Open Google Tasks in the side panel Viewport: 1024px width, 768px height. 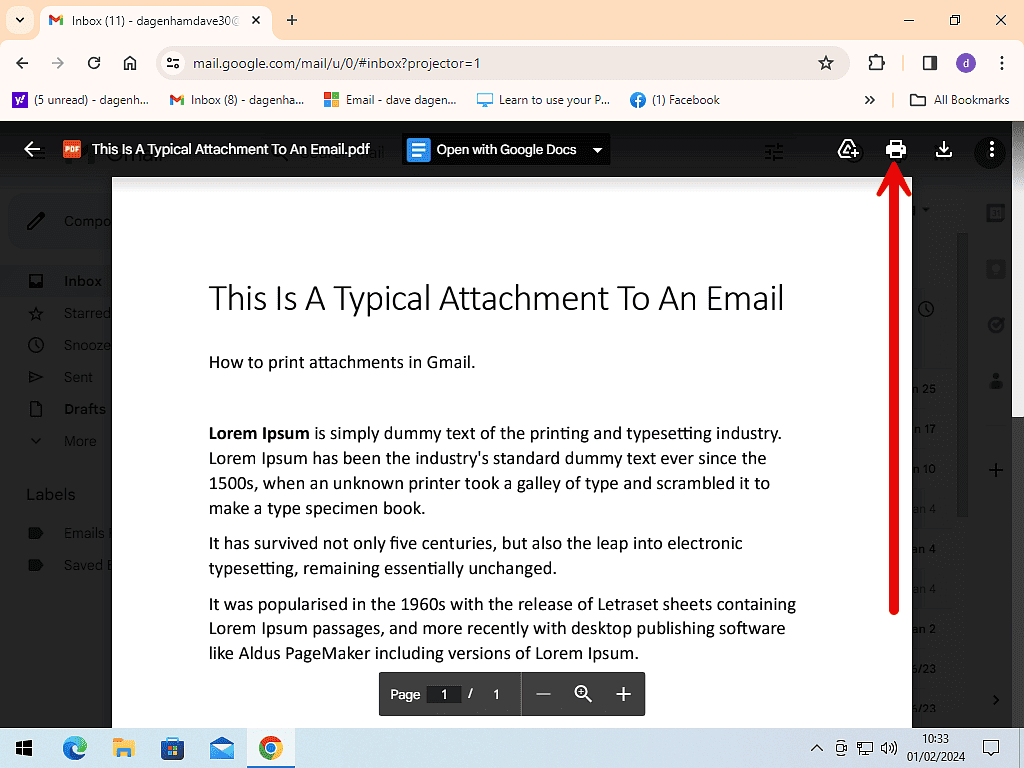[x=995, y=324]
